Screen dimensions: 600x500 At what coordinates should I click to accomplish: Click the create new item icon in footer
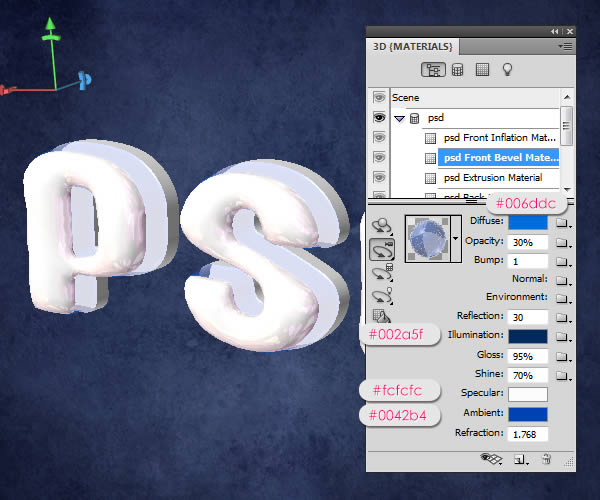(x=520, y=459)
